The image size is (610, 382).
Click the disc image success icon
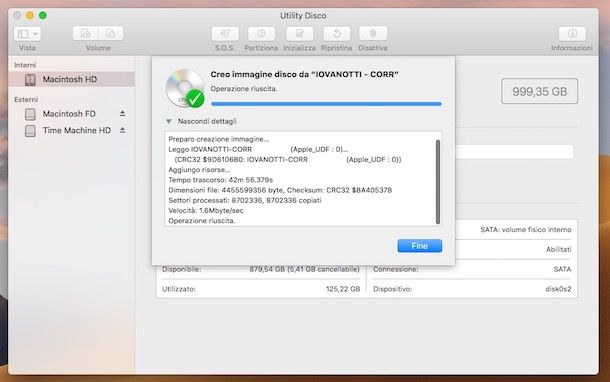(185, 88)
